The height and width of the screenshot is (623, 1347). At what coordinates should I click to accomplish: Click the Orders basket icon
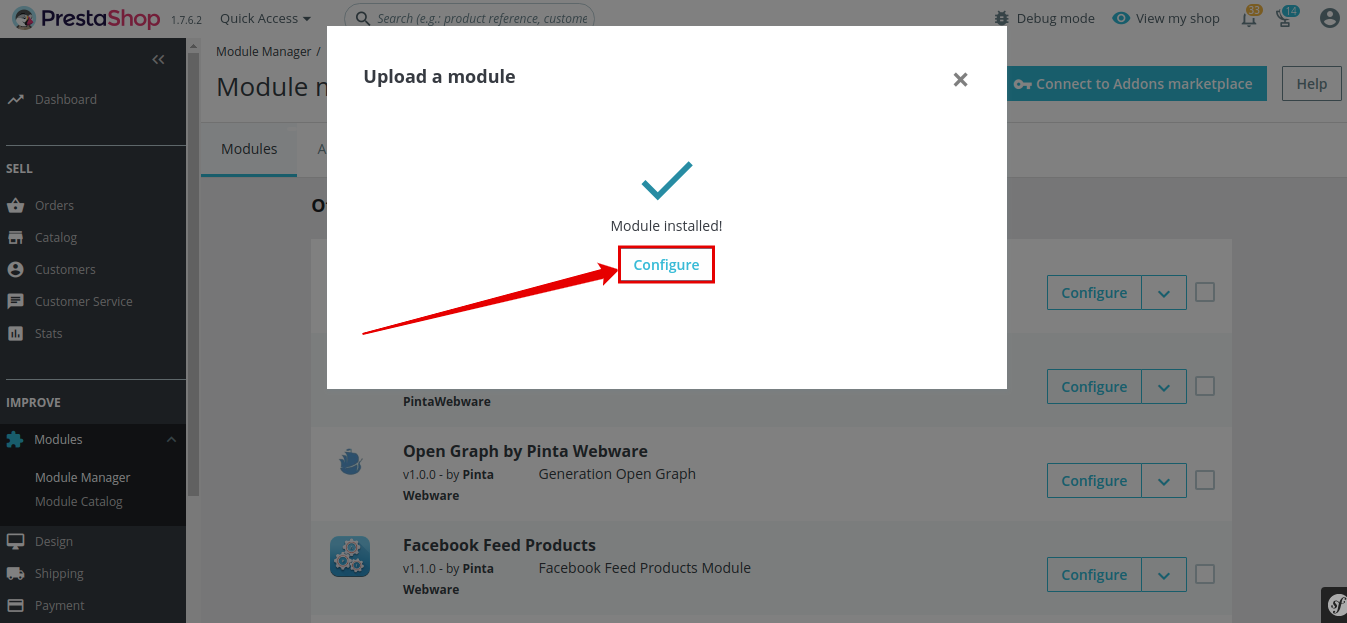(15, 206)
